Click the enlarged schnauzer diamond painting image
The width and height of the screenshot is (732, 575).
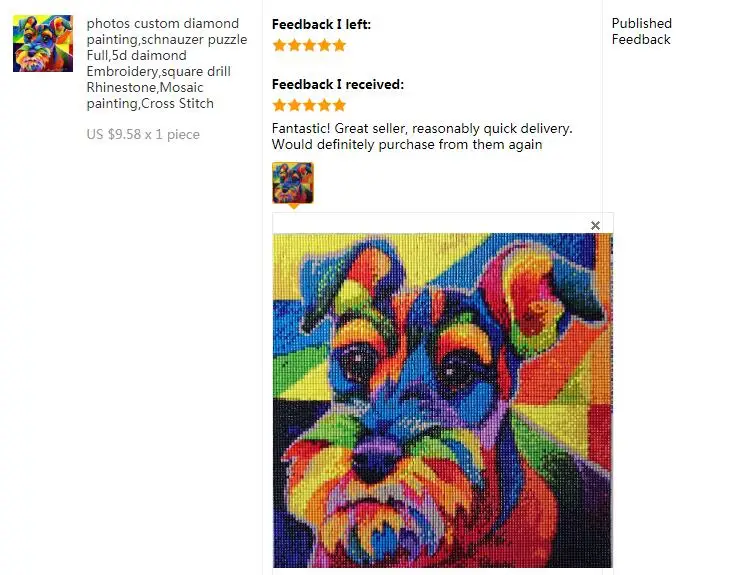[442, 400]
